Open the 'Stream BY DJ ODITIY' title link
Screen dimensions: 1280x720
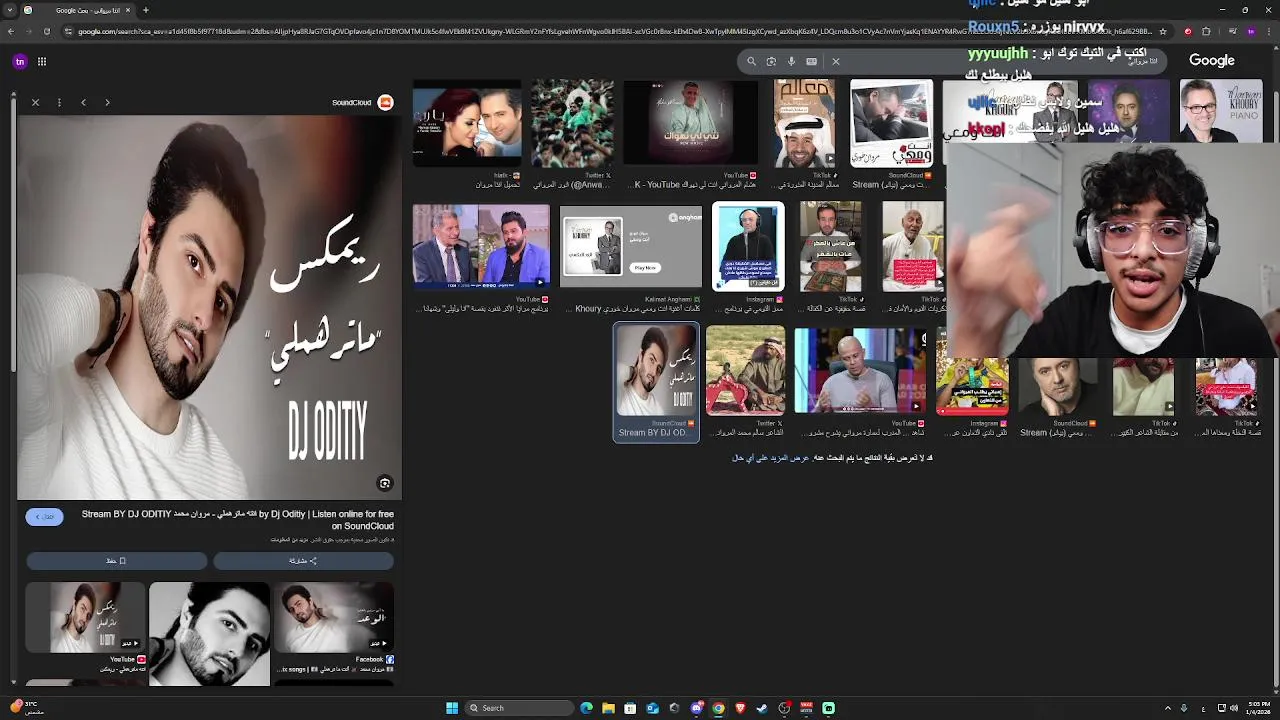point(238,520)
